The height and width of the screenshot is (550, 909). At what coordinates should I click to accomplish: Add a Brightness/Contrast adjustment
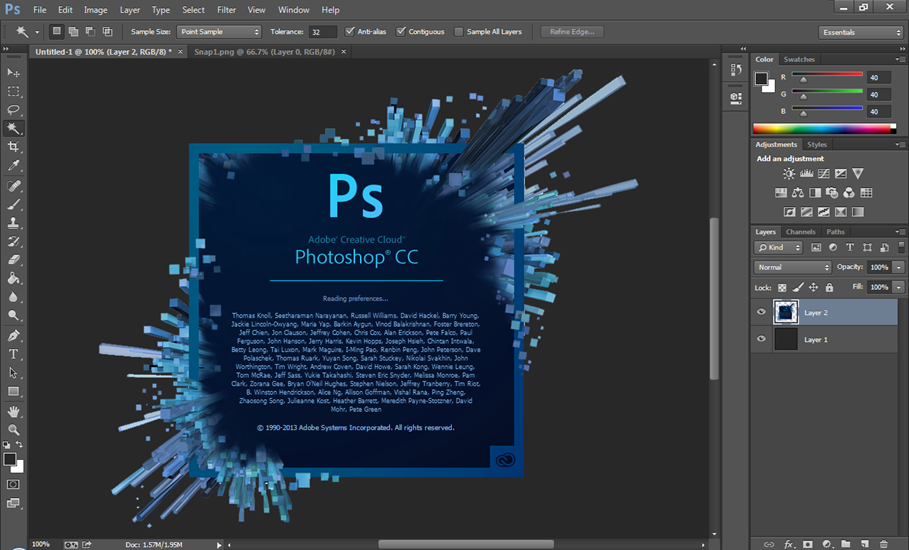789,173
